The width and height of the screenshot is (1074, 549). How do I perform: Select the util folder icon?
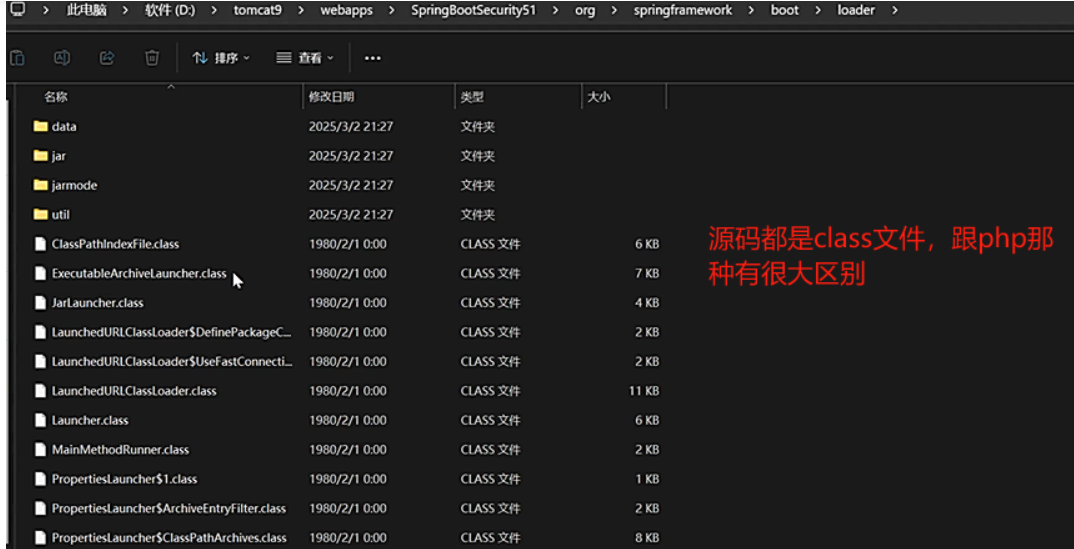[41, 215]
